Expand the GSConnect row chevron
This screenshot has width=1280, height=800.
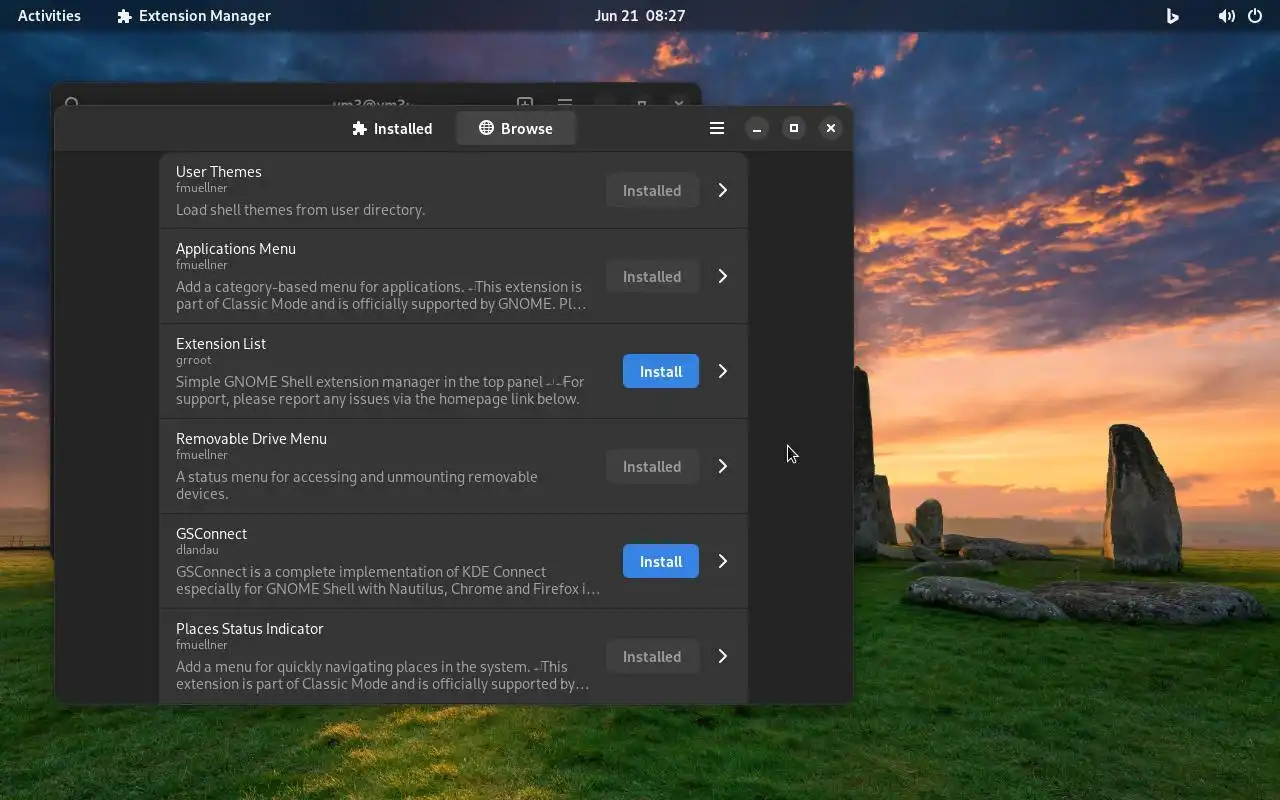(723, 561)
